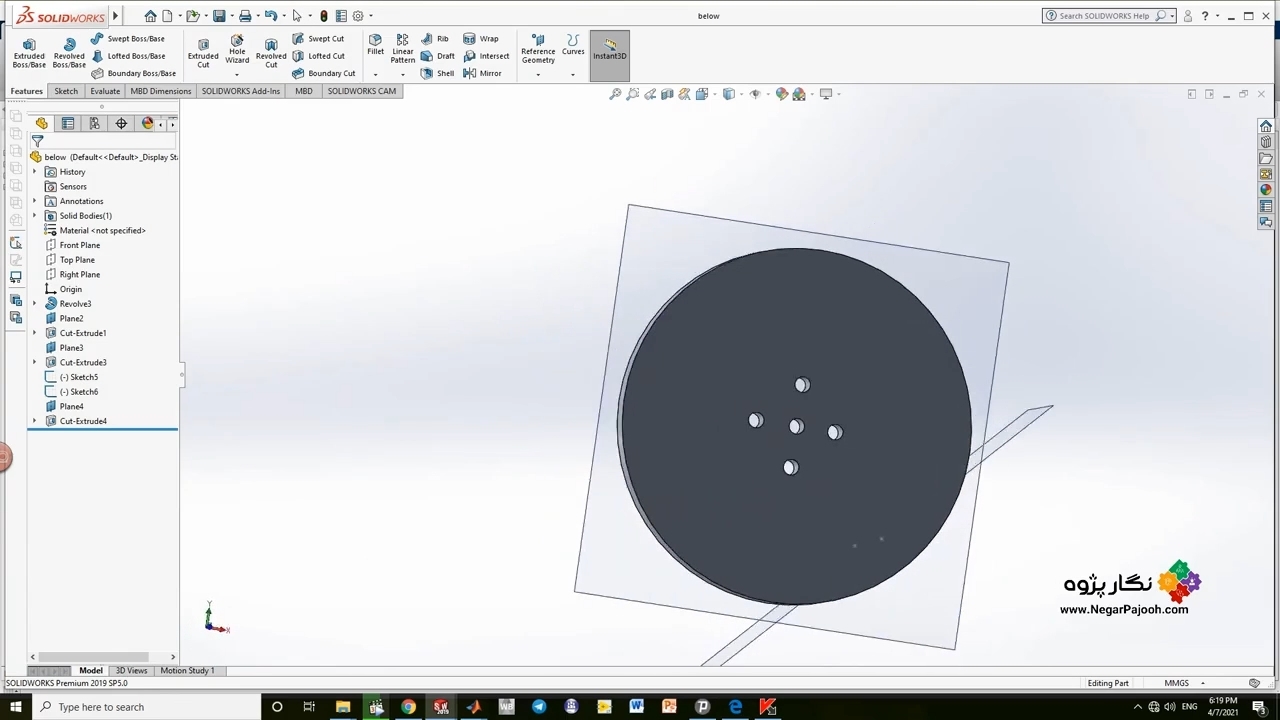Open the MMGS unit system dropdown
Viewport: 1280px width, 720px height.
pyautogui.click(x=1202, y=683)
